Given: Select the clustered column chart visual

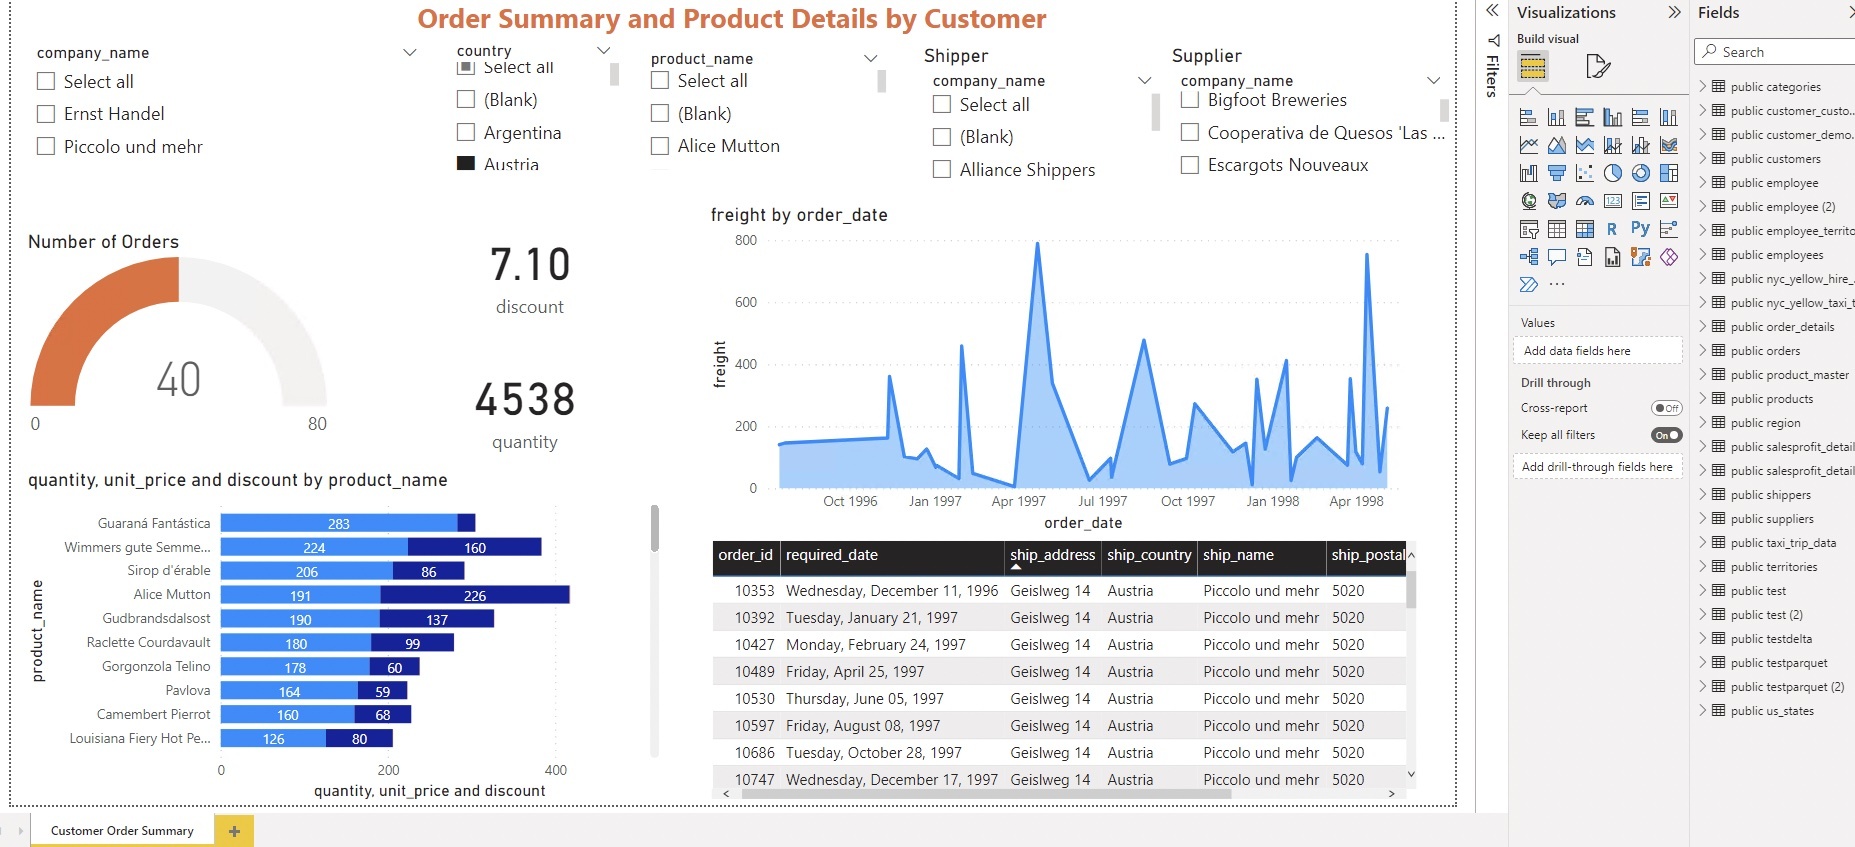Looking at the screenshot, I should pyautogui.click(x=1613, y=117).
